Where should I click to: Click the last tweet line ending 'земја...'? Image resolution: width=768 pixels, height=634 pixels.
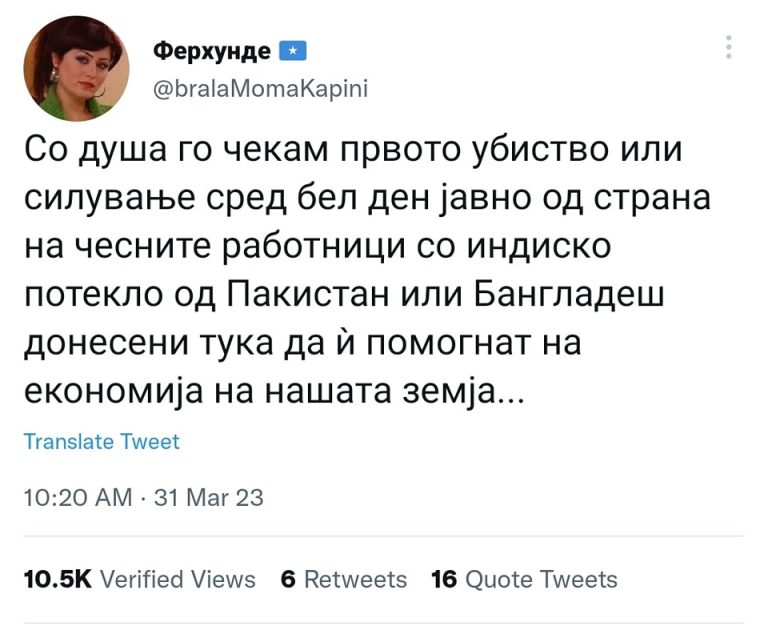(x=274, y=392)
